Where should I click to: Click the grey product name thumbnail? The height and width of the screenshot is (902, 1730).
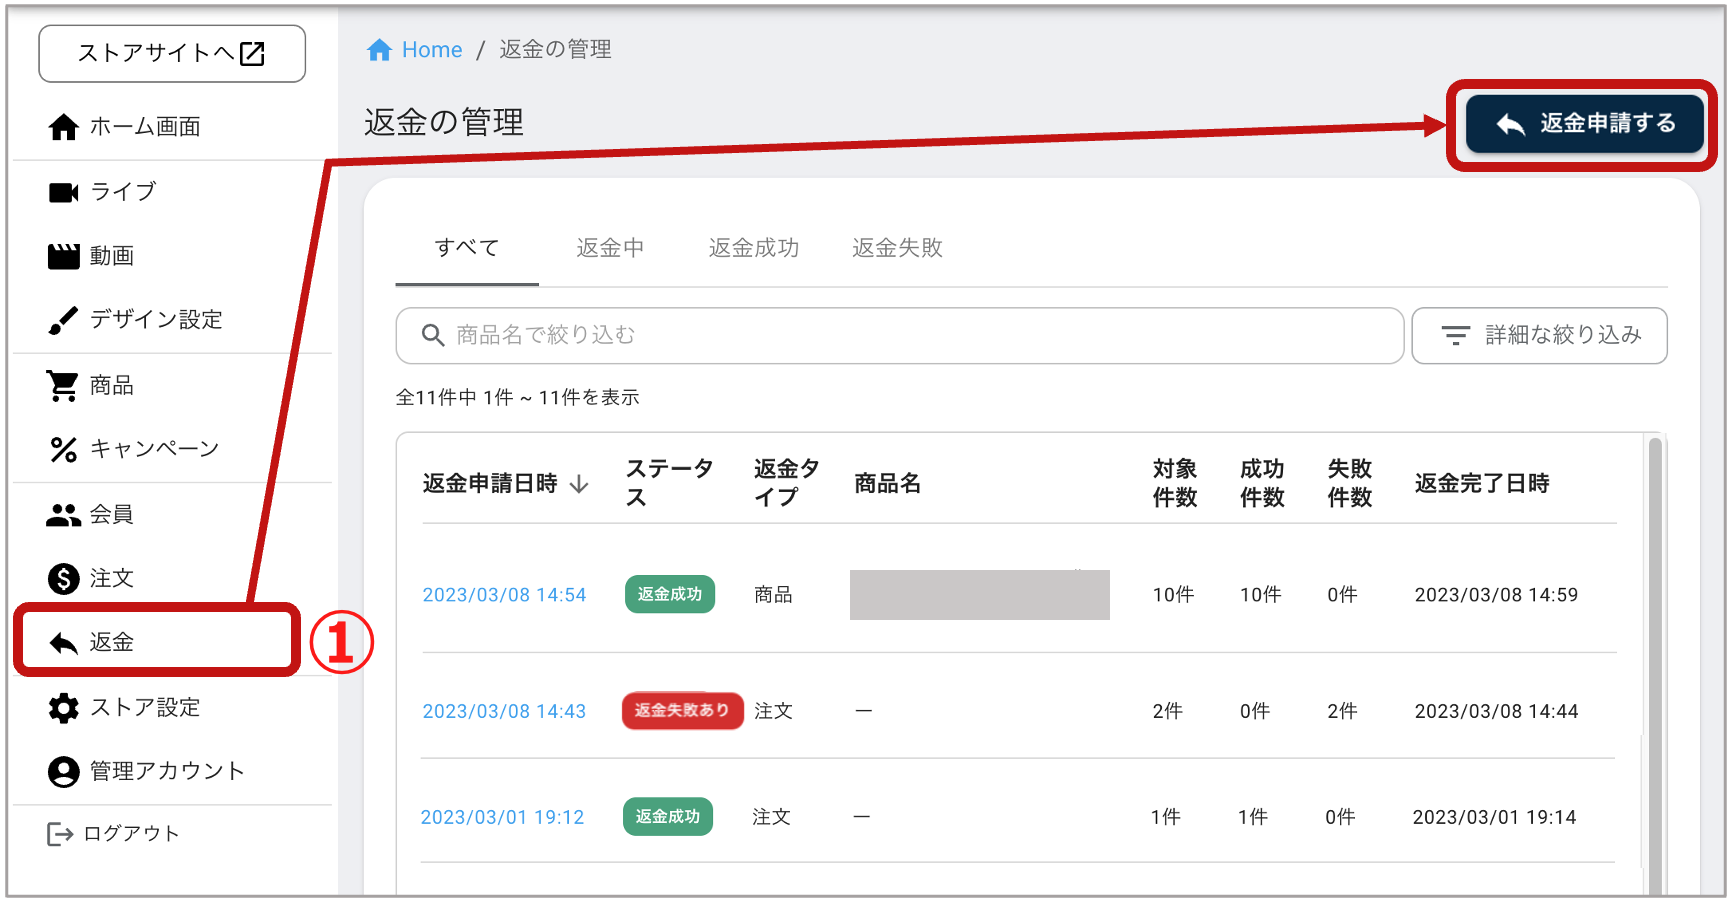point(980,595)
